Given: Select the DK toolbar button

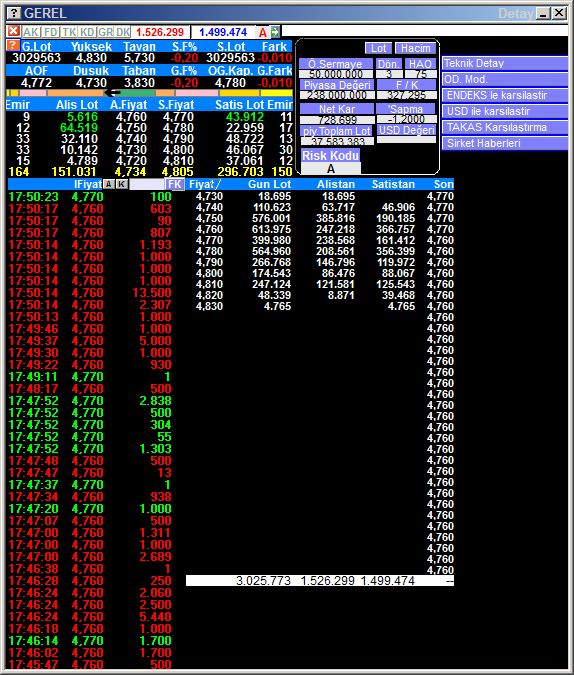Looking at the screenshot, I should coord(123,32).
